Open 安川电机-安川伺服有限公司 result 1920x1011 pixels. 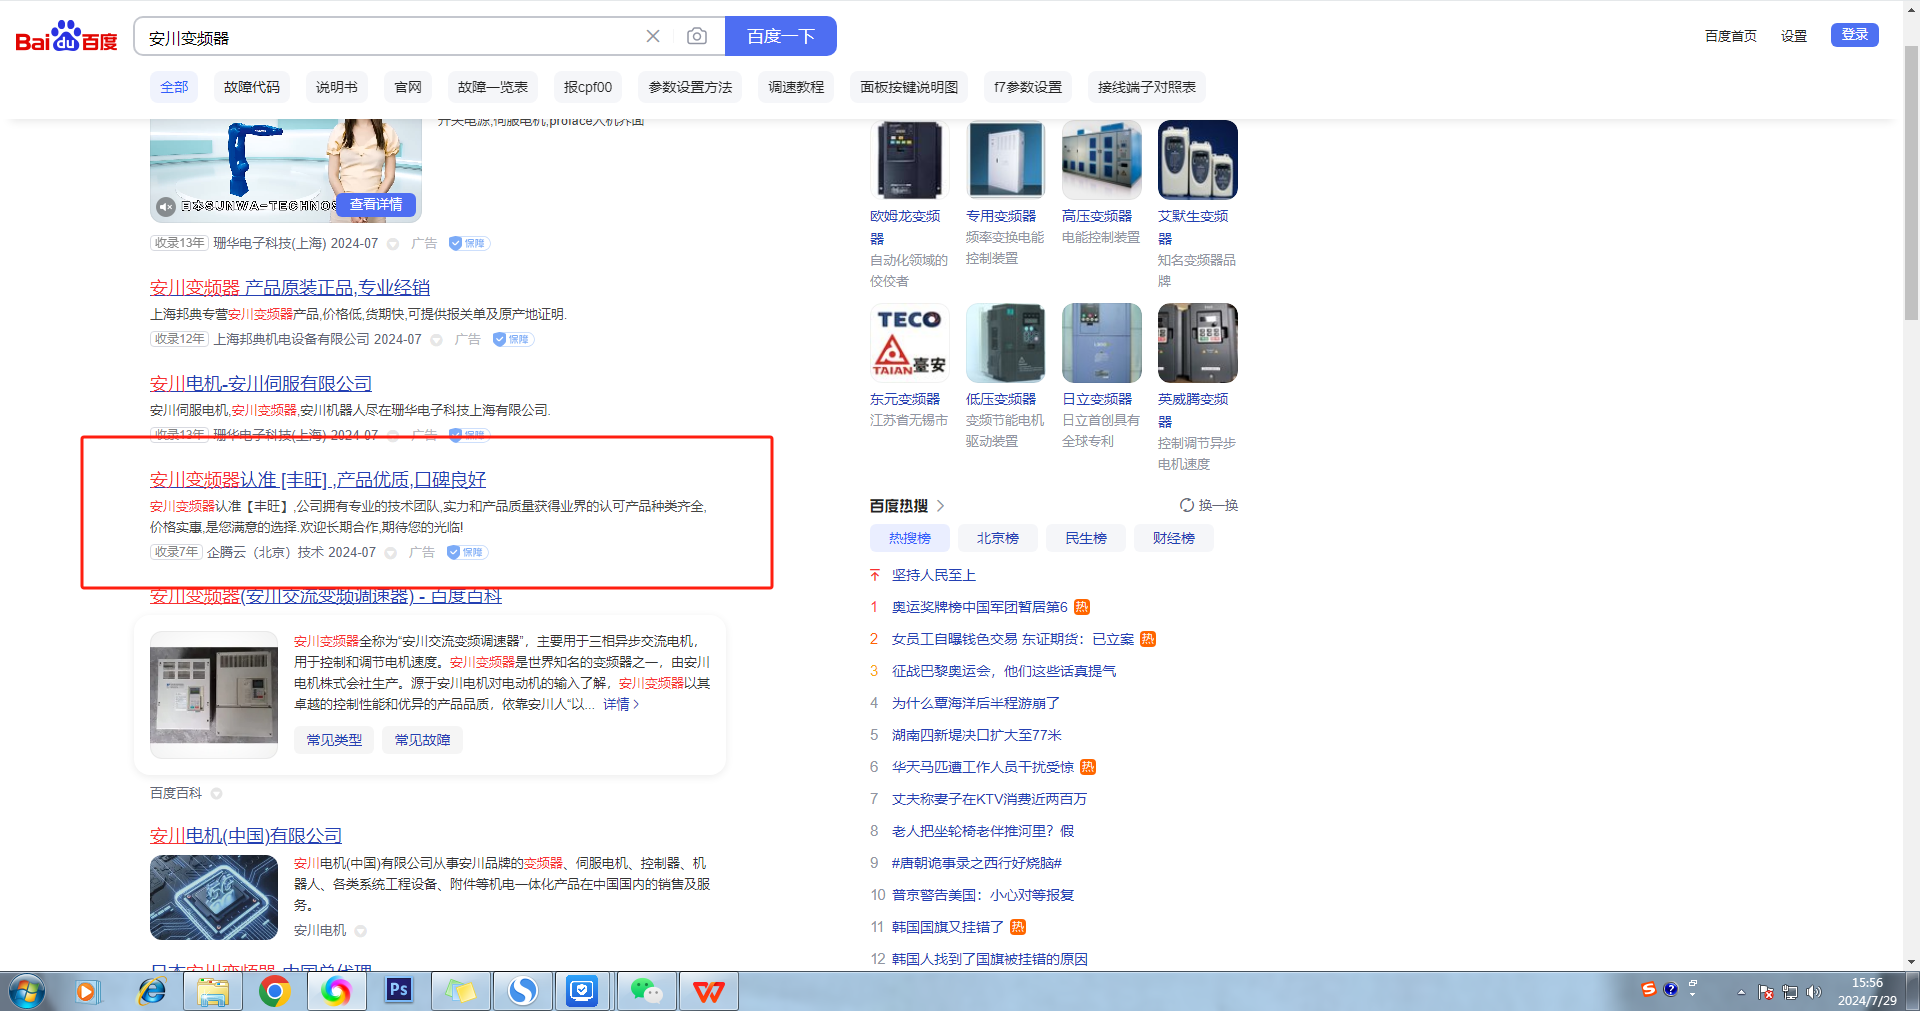coord(261,384)
